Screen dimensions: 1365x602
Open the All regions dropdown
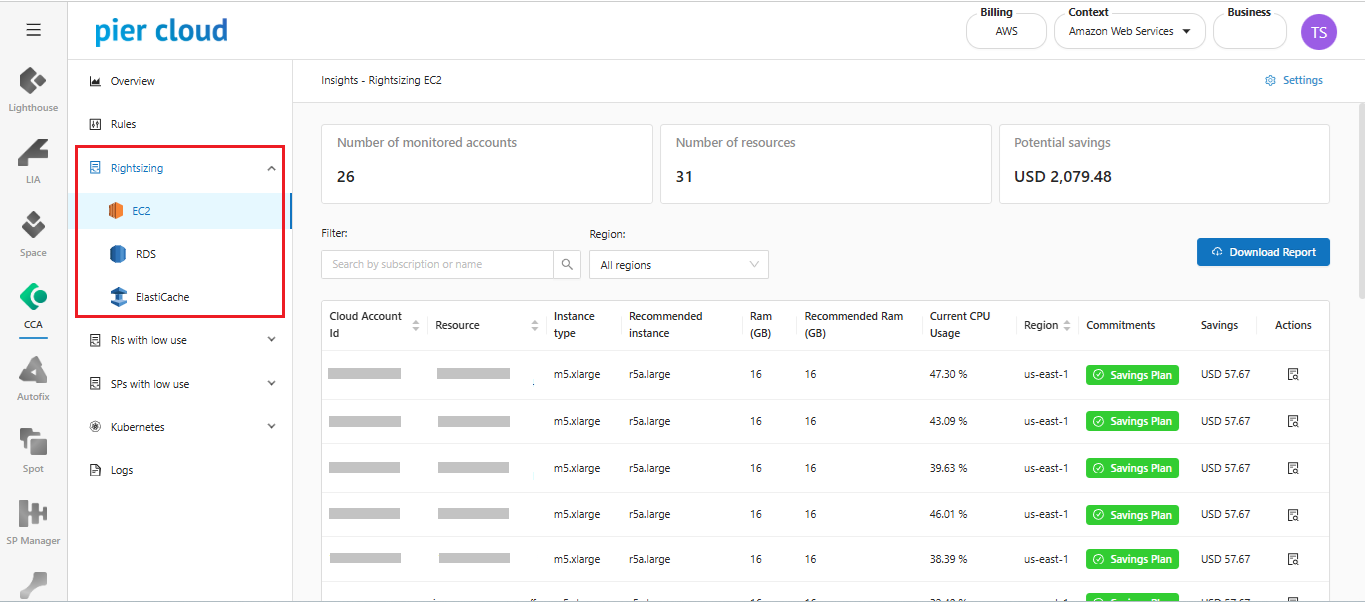(678, 265)
